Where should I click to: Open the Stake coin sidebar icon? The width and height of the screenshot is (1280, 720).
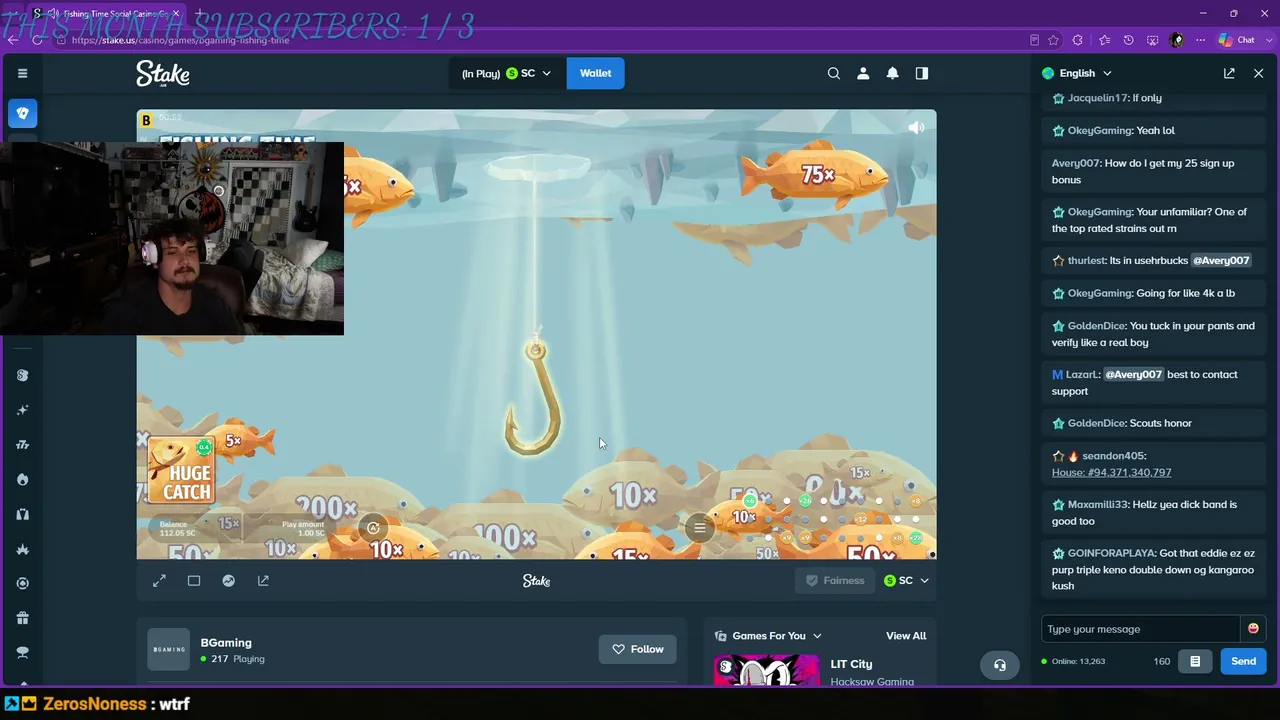coord(22,375)
